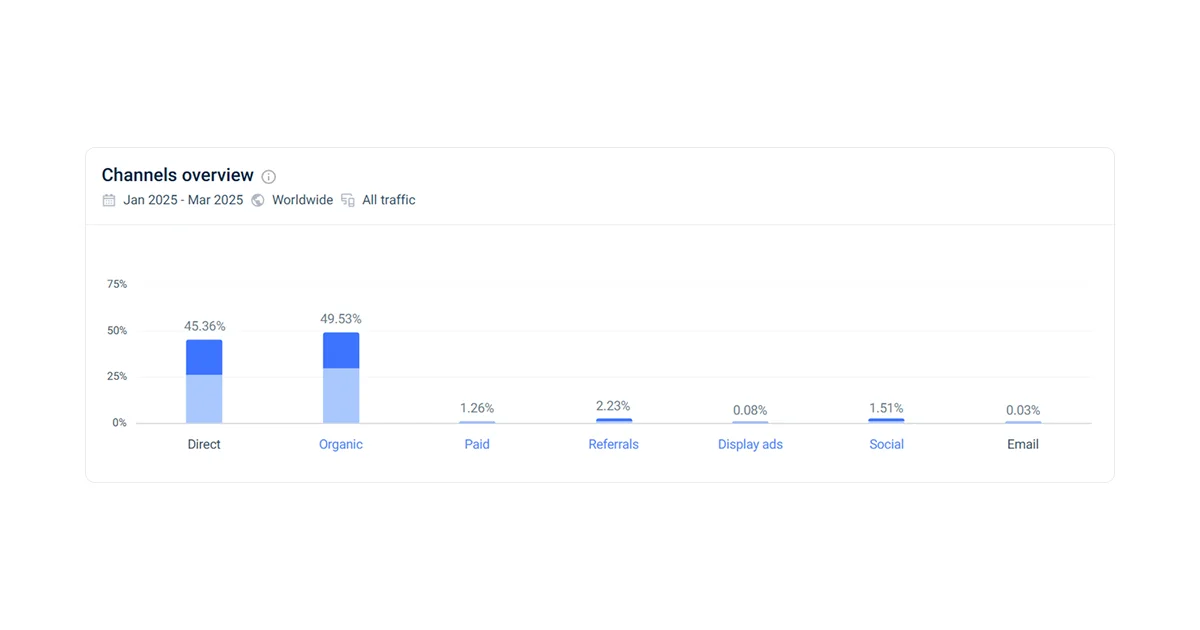Click the Email channel label
This screenshot has width=1200, height=630.
[x=1023, y=444]
